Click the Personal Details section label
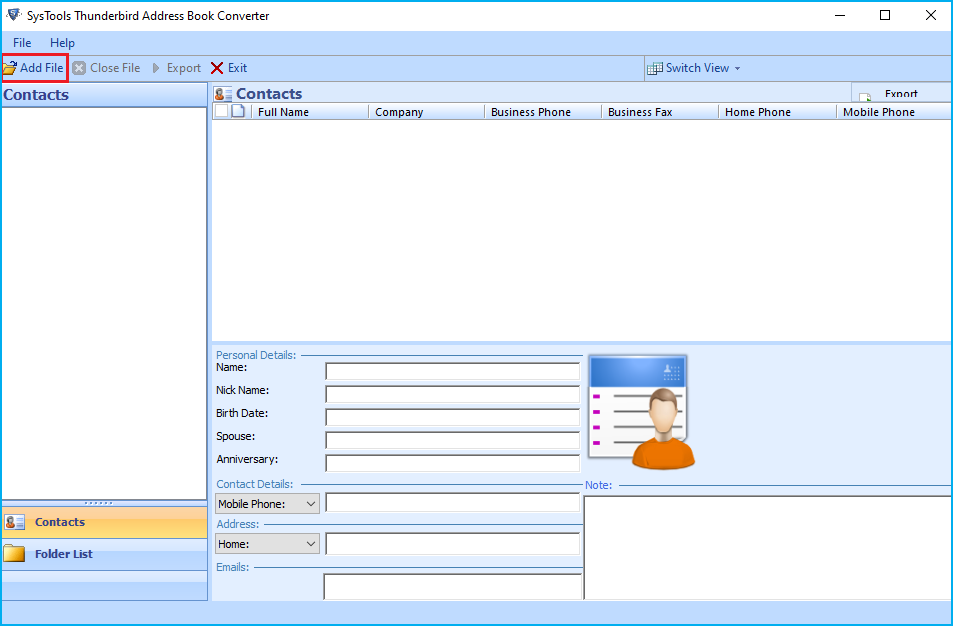The height and width of the screenshot is (626, 953). tap(256, 355)
